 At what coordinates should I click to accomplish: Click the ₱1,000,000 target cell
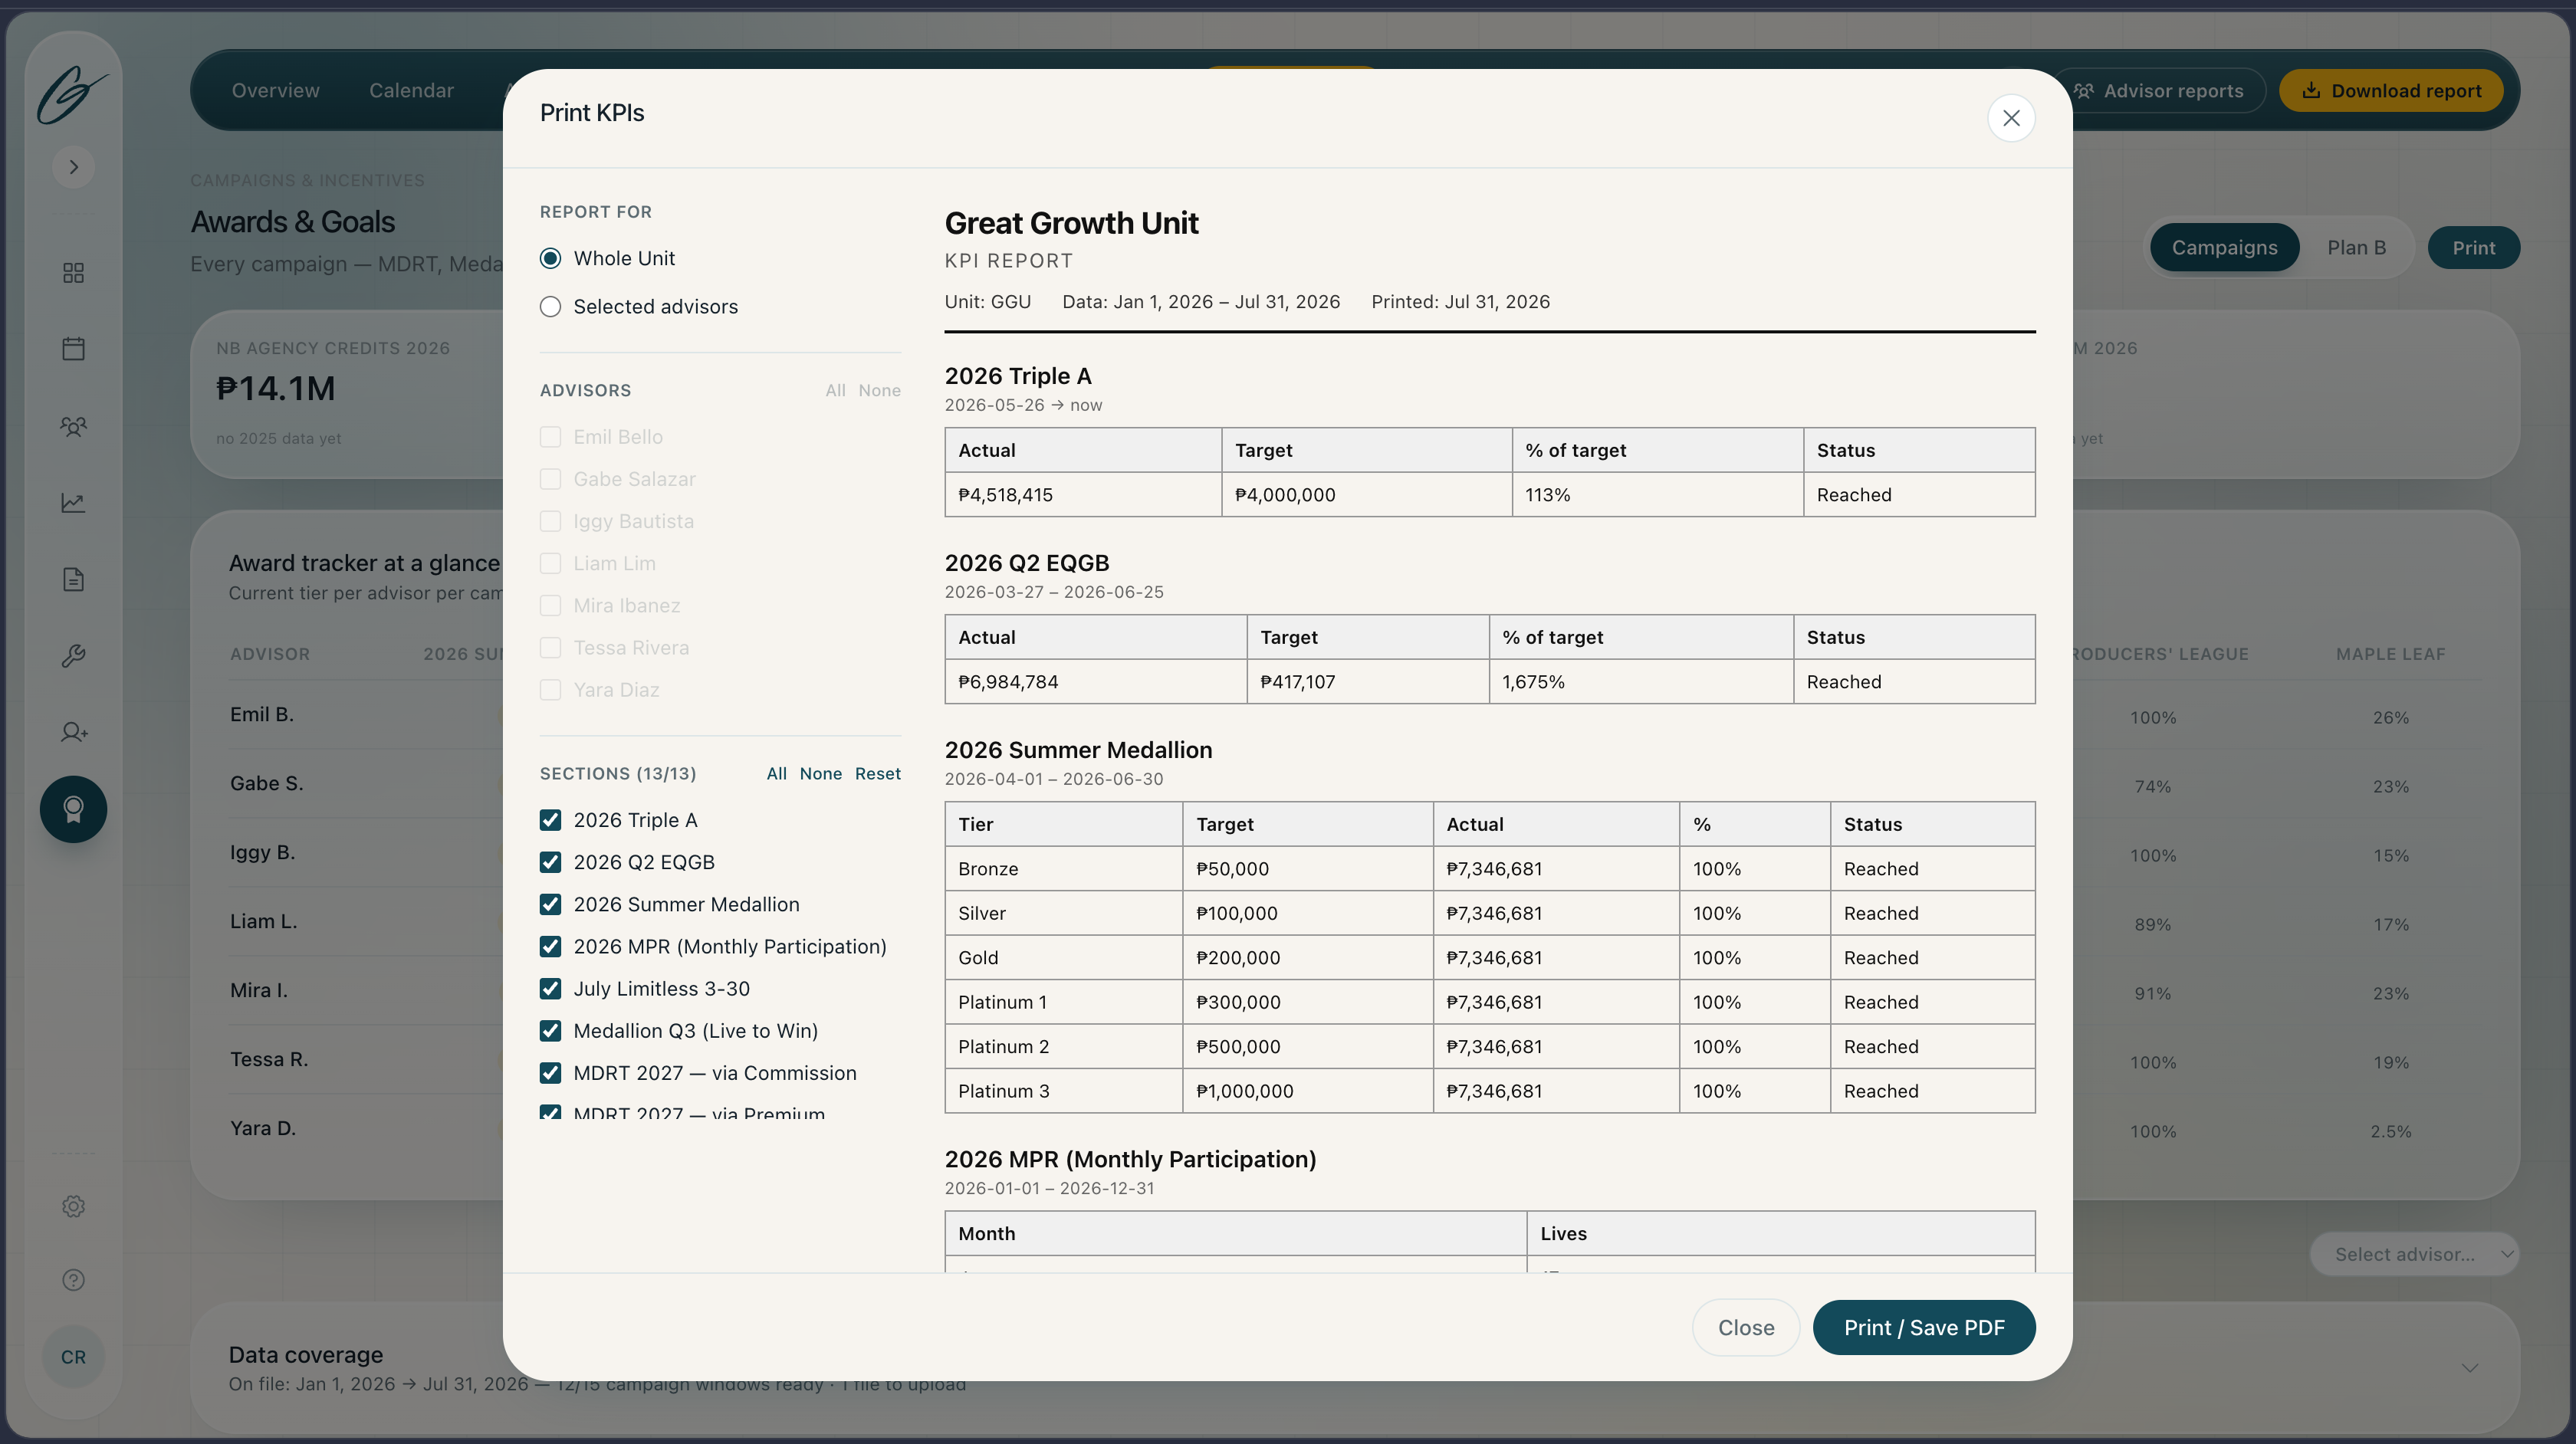click(1307, 1091)
